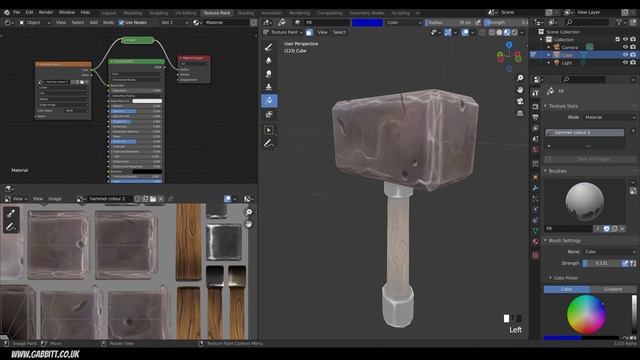
Task: Switch to the Texture Paint workspace tab
Action: click(217, 13)
